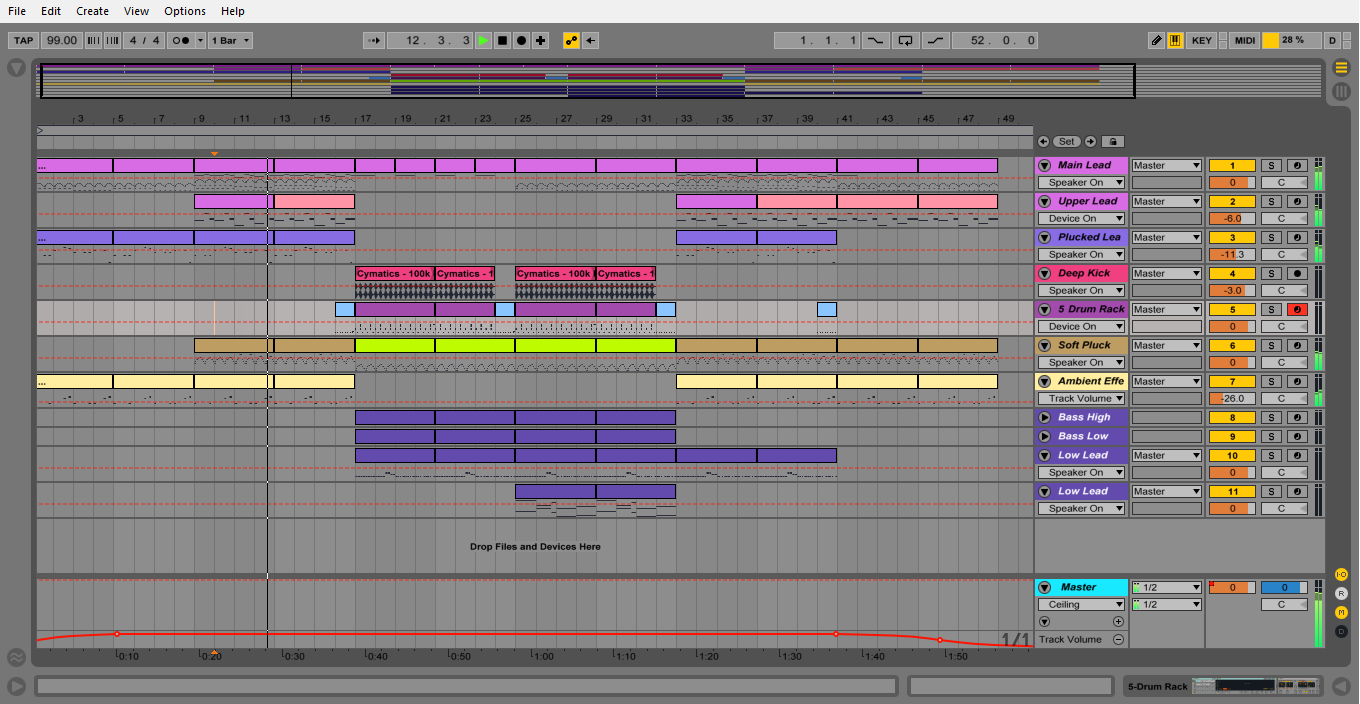Toggle info view bottom-left triangle
The width and height of the screenshot is (1360, 704).
point(16,686)
